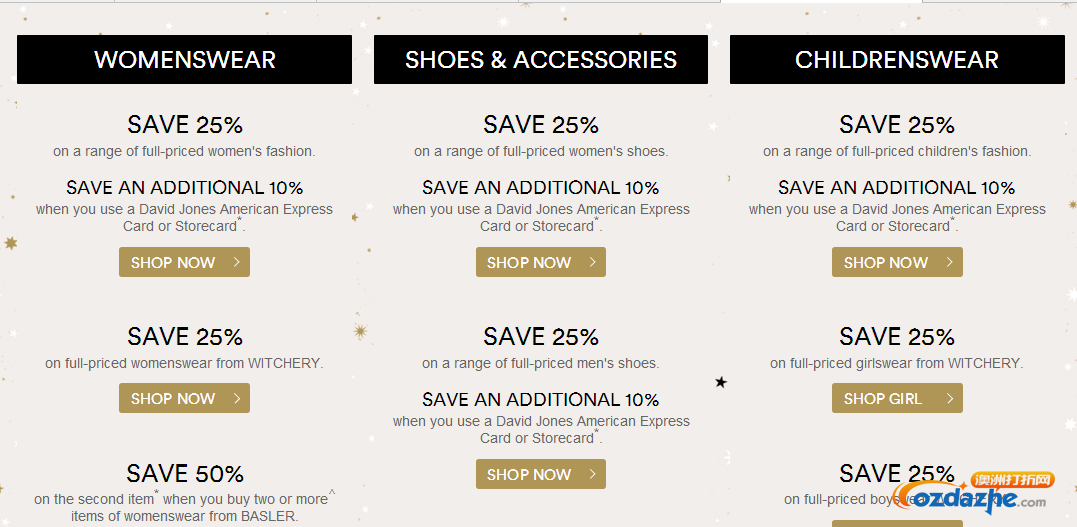Viewport: 1077px width, 527px height.
Task: Shop now for full-priced women's fashion
Action: (x=184, y=262)
